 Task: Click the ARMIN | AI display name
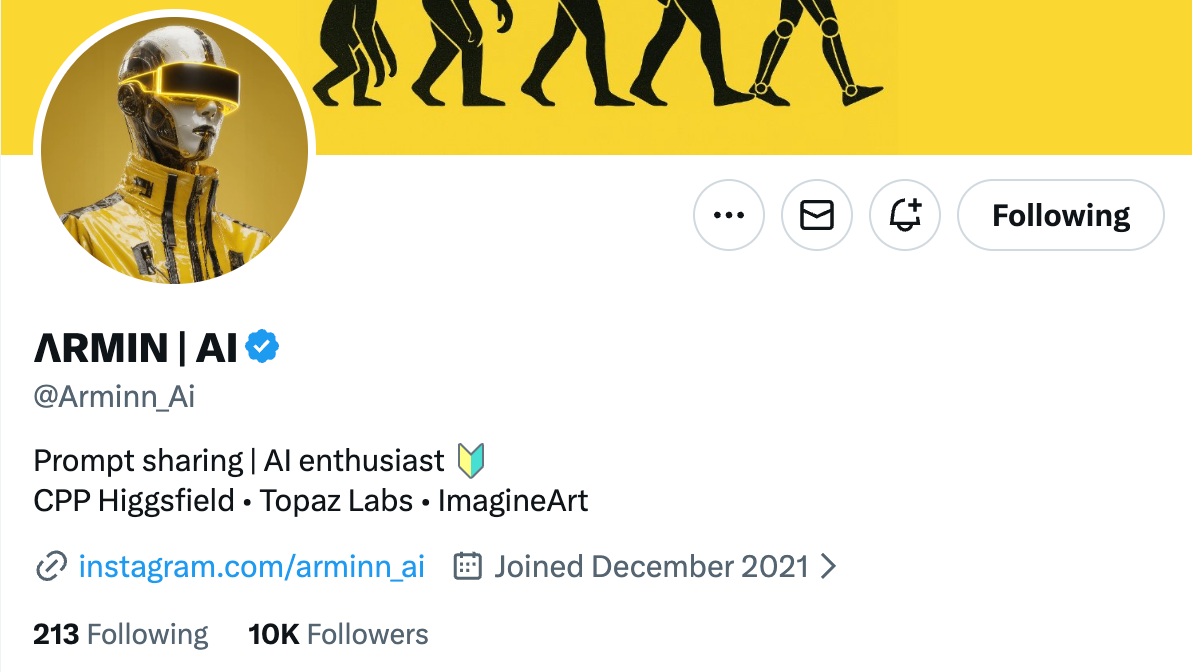(x=135, y=348)
